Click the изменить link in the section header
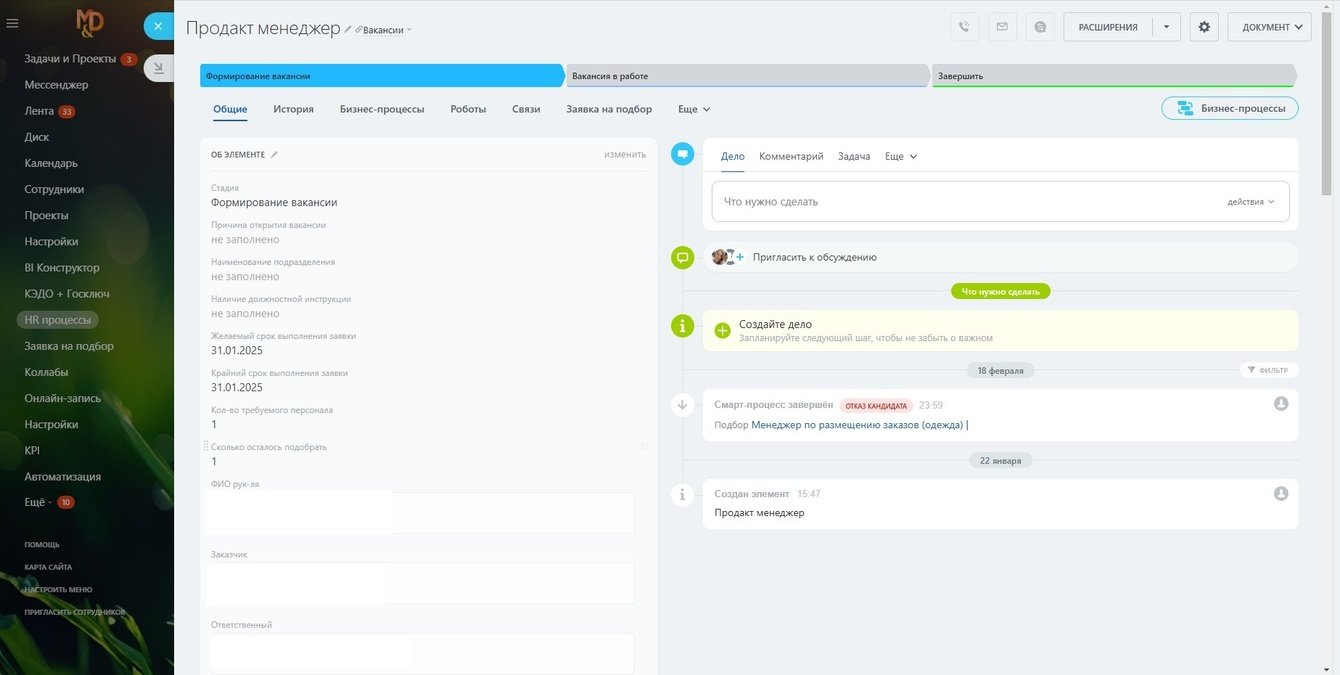Screen dimensions: 1340x675 (625, 155)
